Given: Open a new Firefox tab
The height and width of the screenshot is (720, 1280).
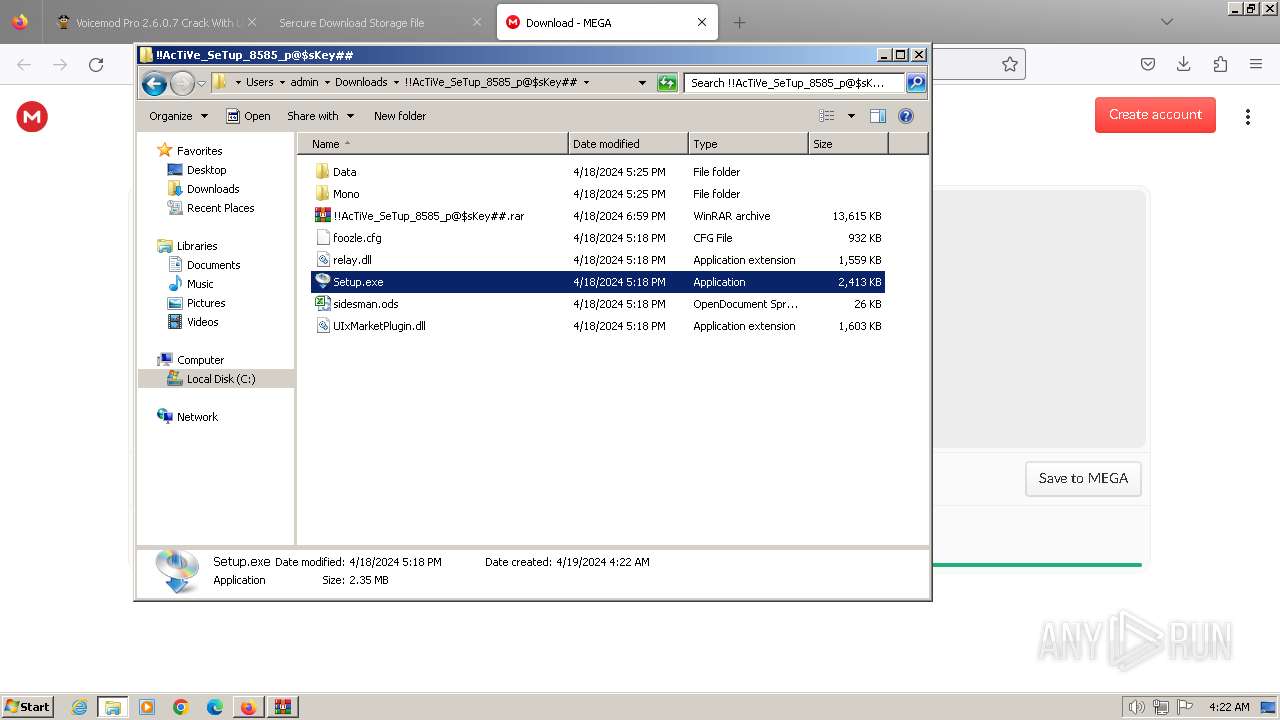Looking at the screenshot, I should coord(739,22).
